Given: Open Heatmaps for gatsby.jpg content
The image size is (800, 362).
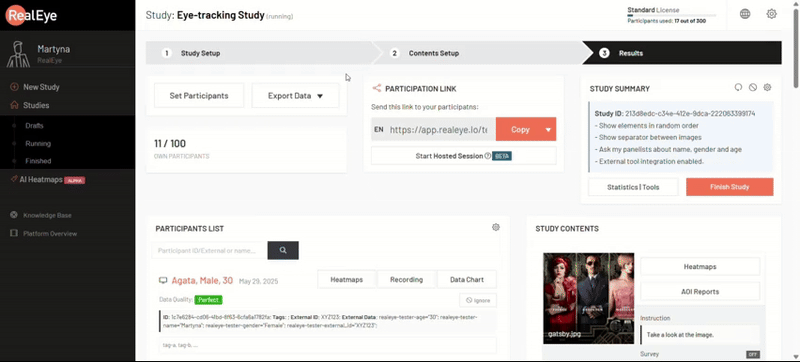Looking at the screenshot, I should [x=700, y=267].
